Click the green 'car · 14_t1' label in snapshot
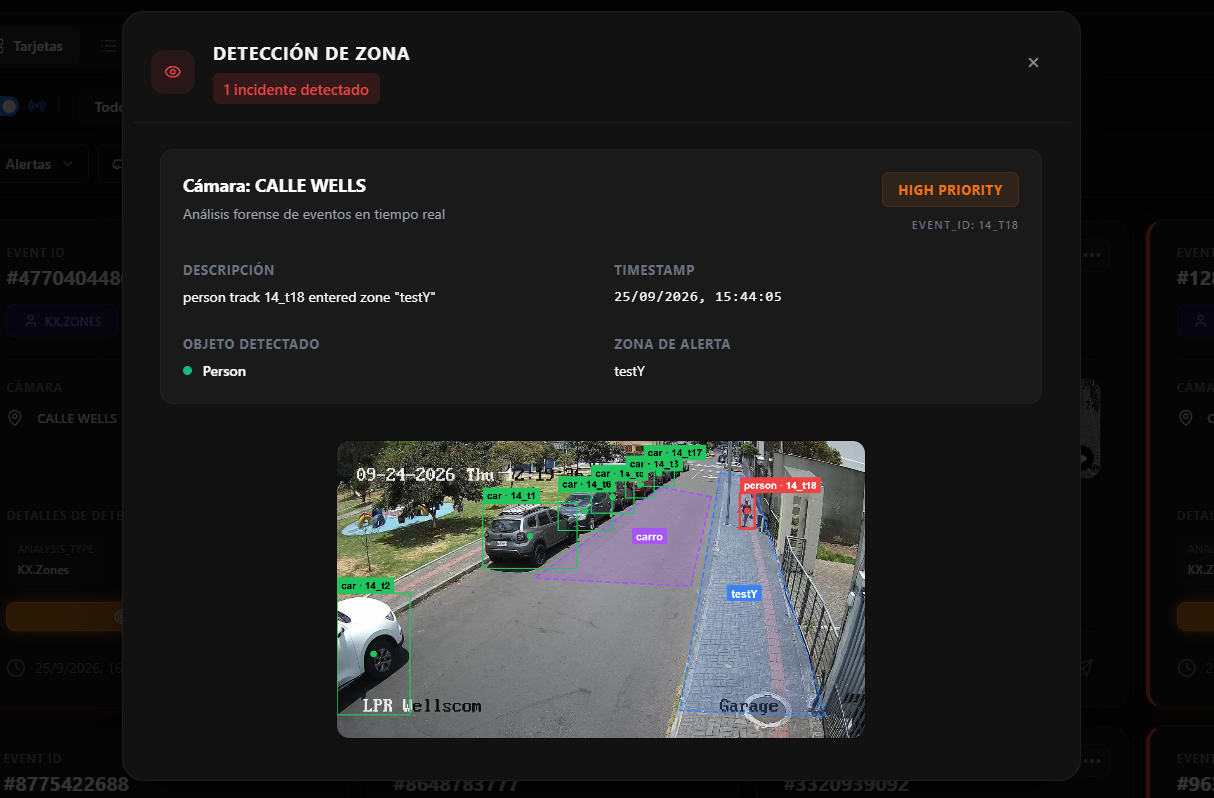The image size is (1214, 798). point(512,496)
